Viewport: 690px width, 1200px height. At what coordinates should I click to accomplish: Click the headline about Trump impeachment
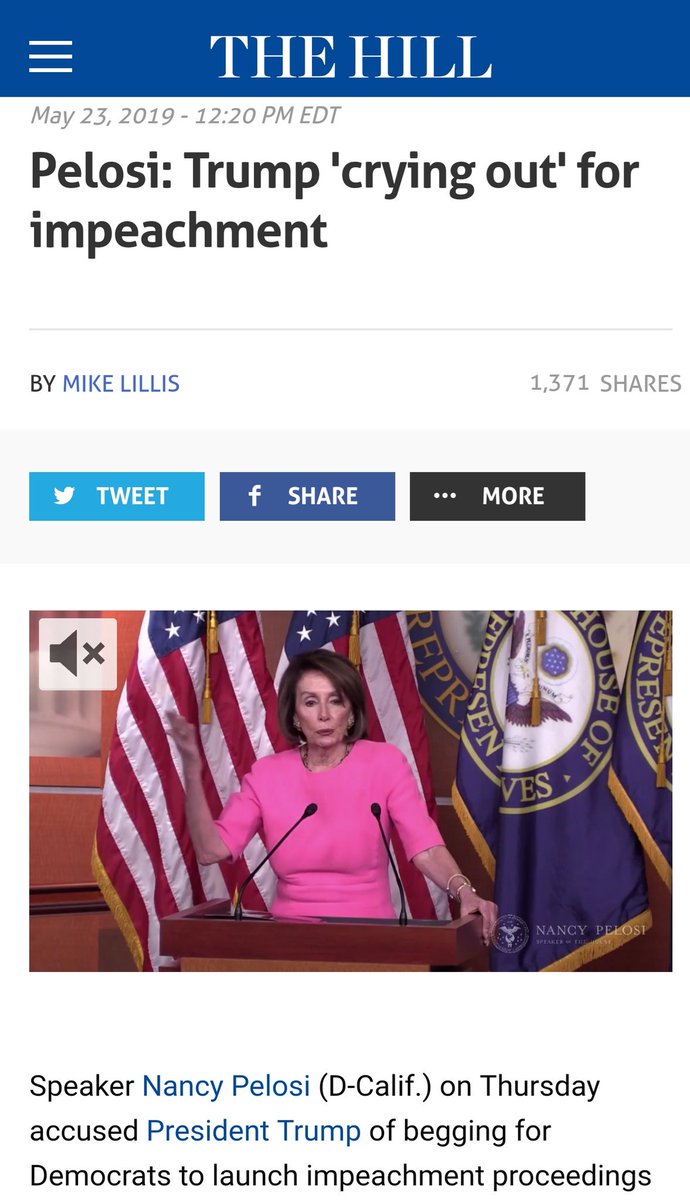(334, 200)
